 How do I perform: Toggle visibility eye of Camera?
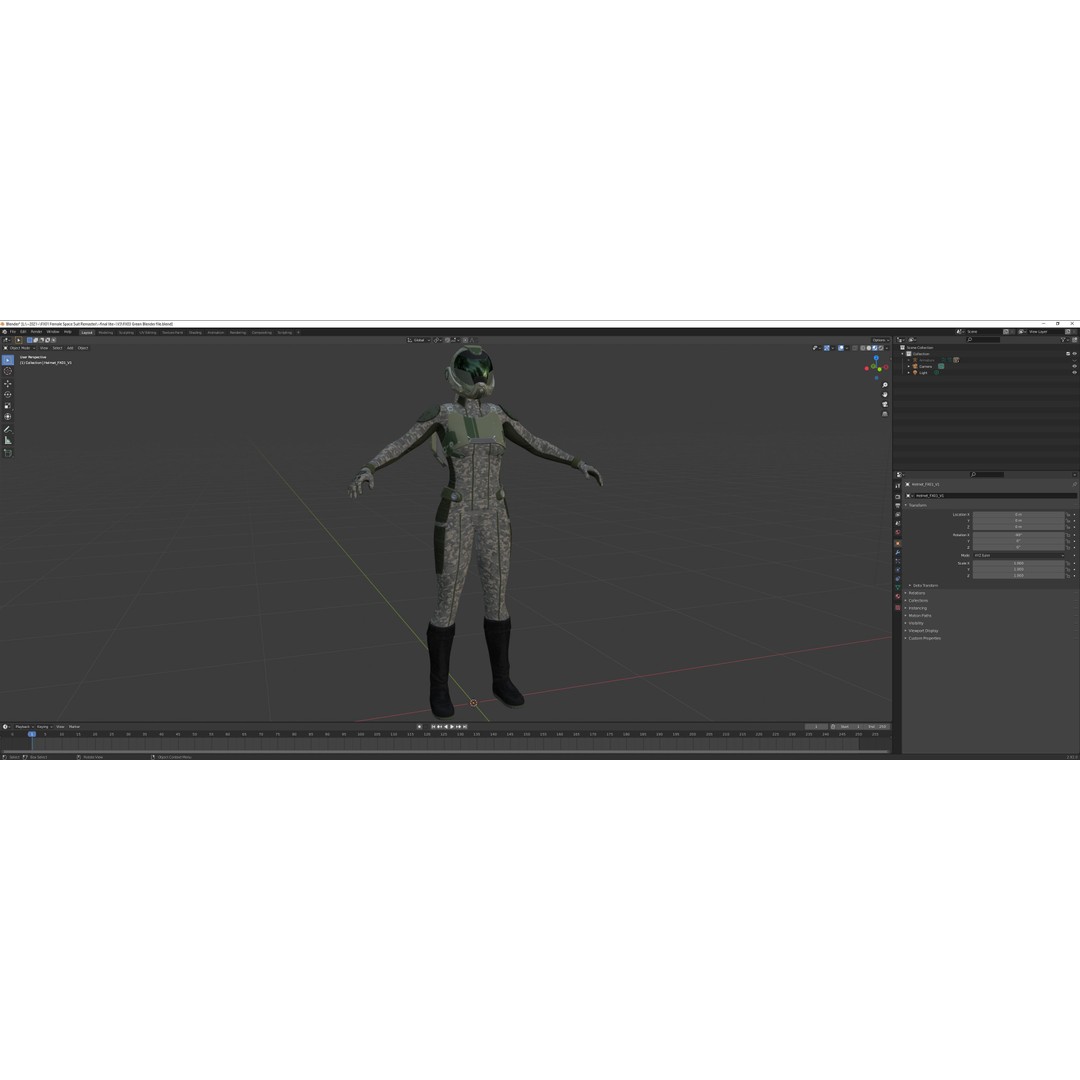1074,366
